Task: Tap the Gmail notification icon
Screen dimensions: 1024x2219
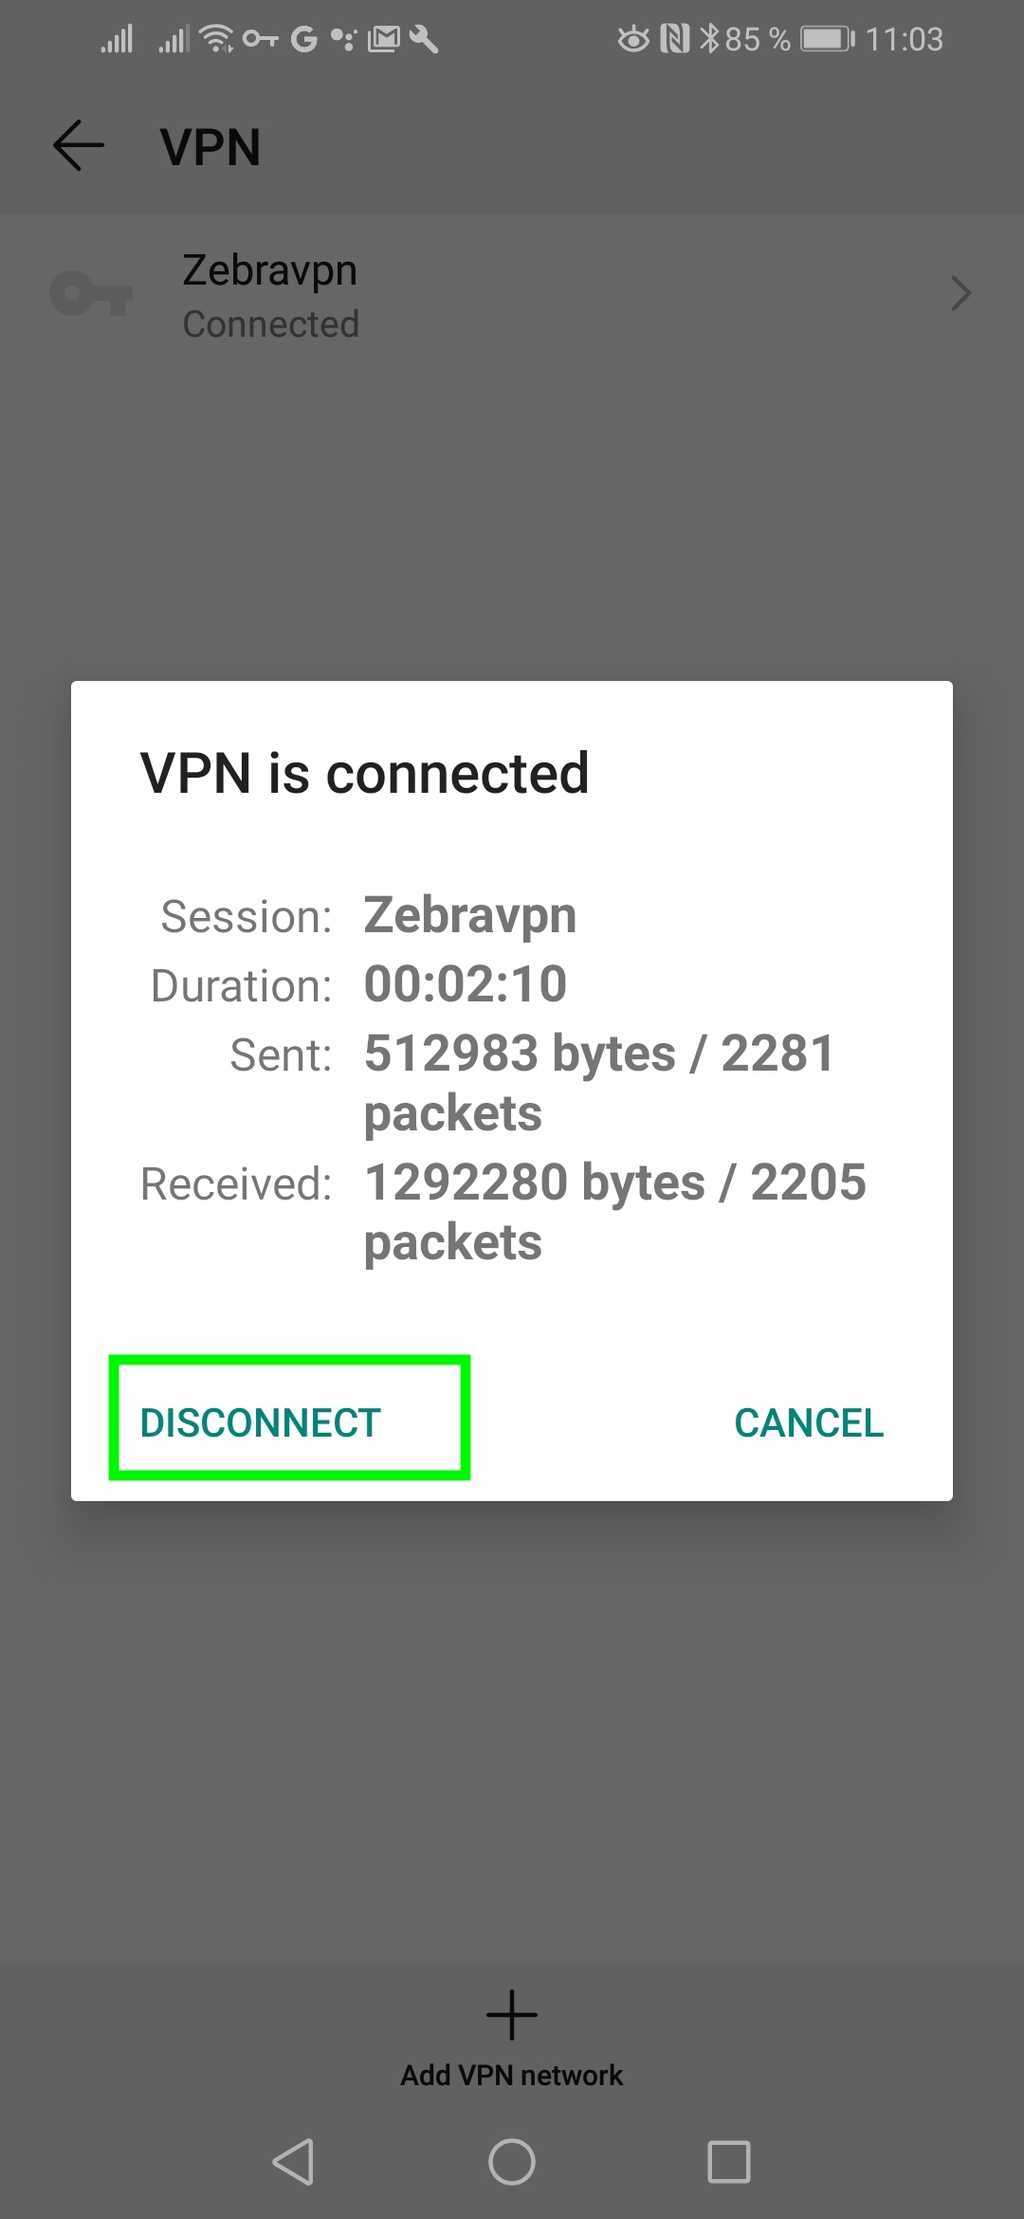Action: tap(385, 38)
